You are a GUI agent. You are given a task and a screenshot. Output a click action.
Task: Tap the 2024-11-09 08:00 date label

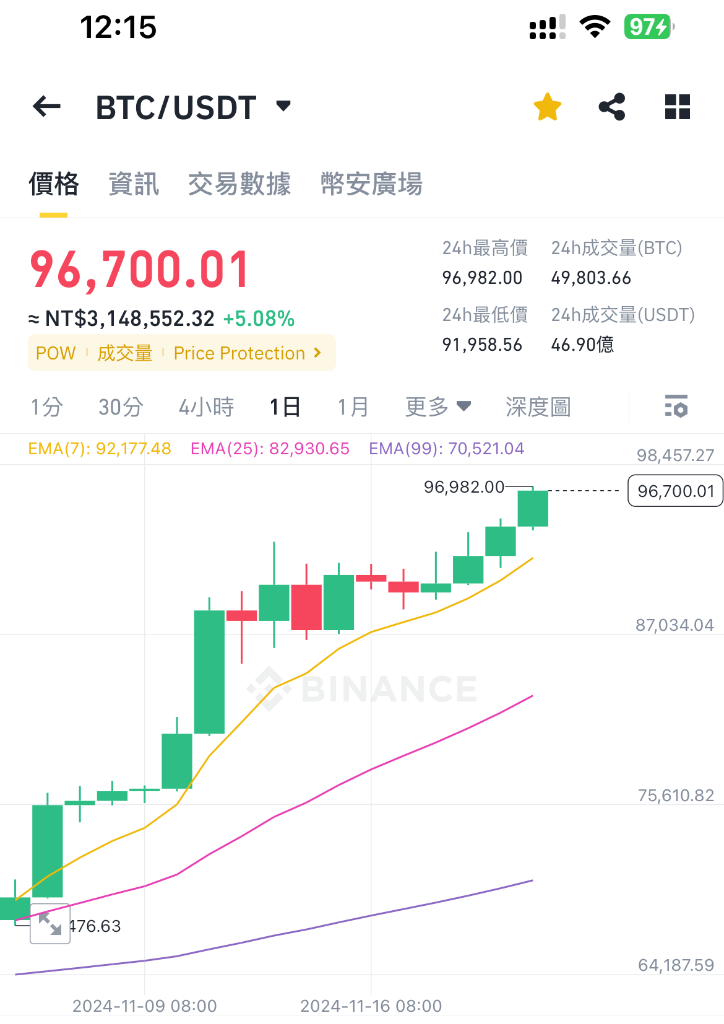(x=144, y=1006)
